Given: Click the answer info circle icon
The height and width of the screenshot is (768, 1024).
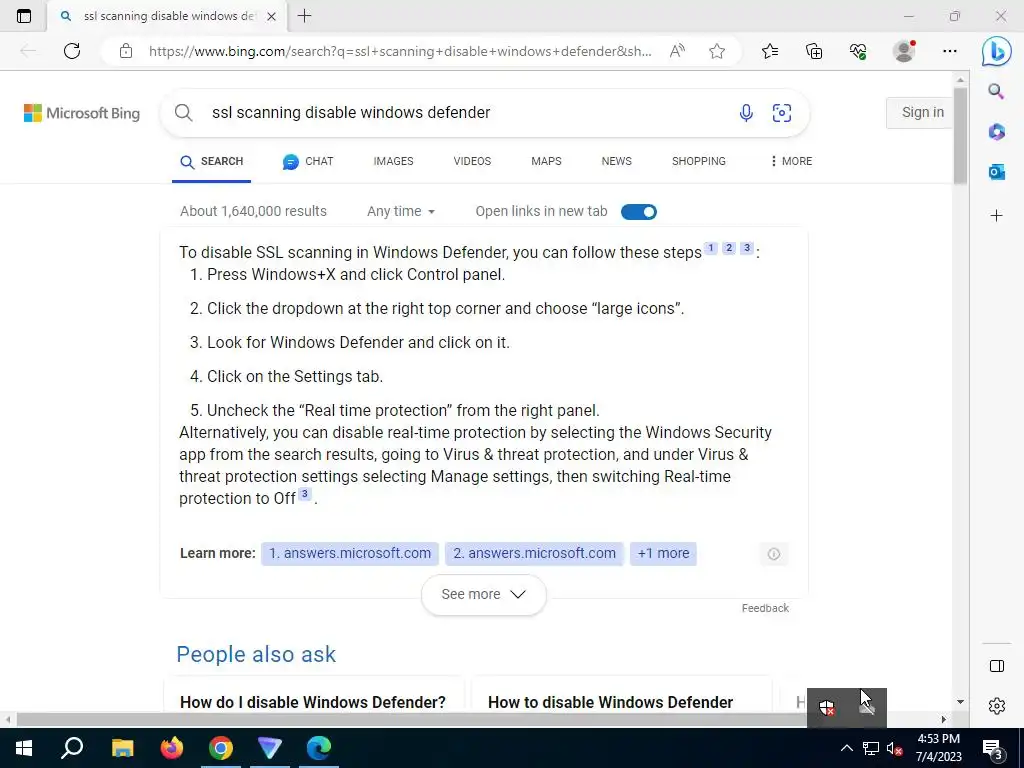Looking at the screenshot, I should tap(774, 554).
